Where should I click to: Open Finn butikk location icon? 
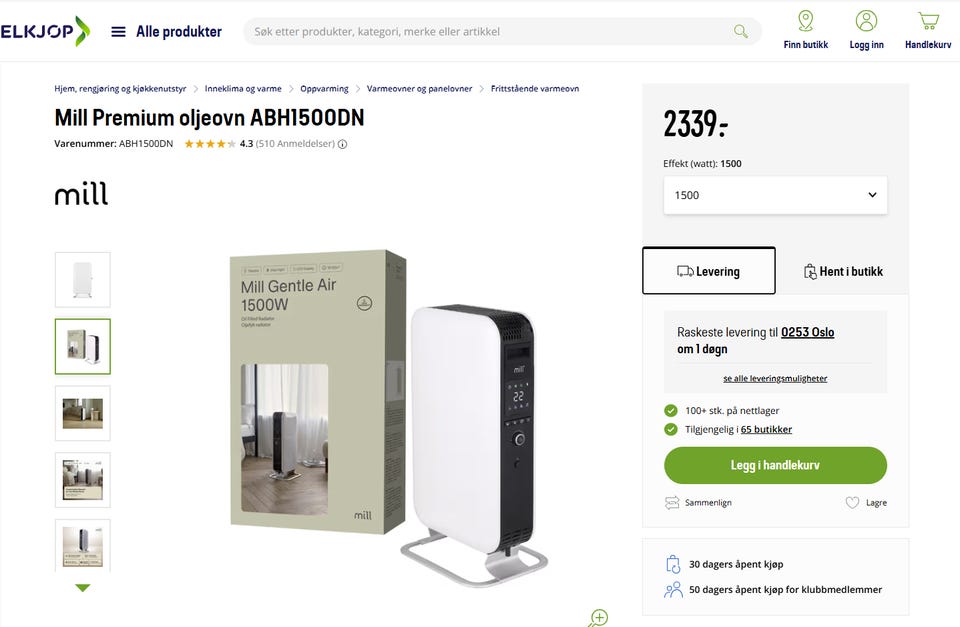pos(806,21)
